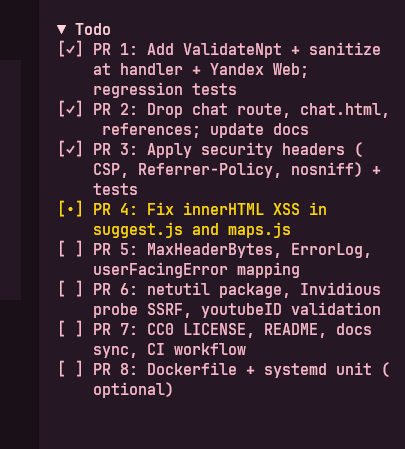Uncheck the PR 1 checkbox
Viewport: 405px width, 449px height.
click(x=70, y=50)
